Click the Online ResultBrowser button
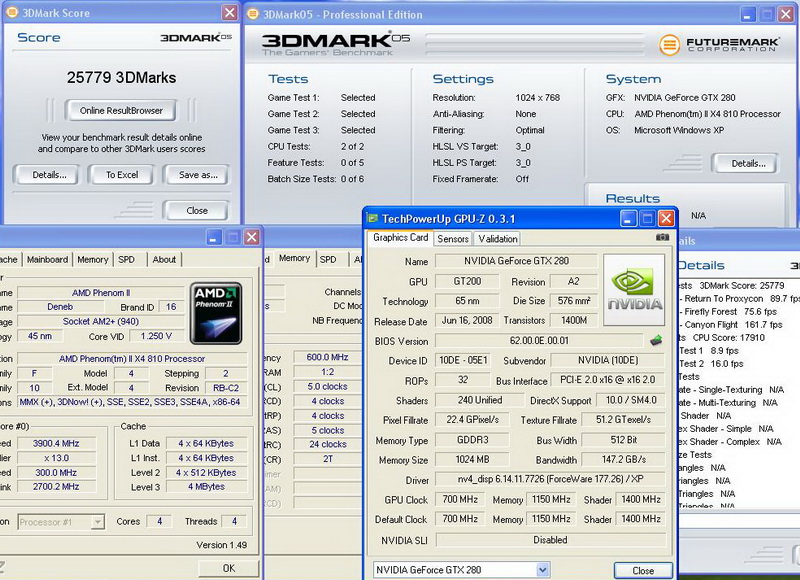 coord(121,111)
